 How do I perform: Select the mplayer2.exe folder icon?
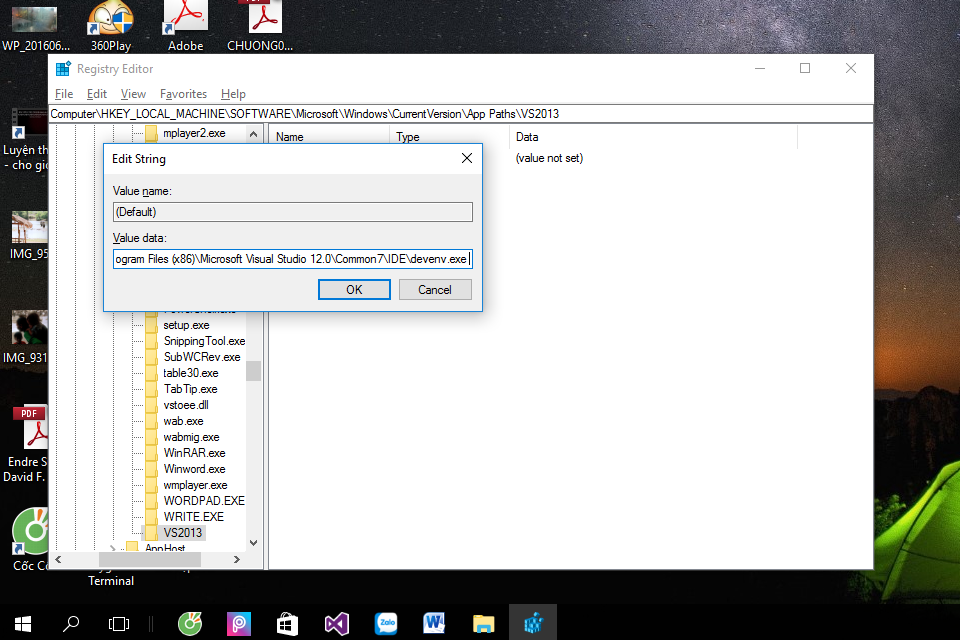click(151, 134)
